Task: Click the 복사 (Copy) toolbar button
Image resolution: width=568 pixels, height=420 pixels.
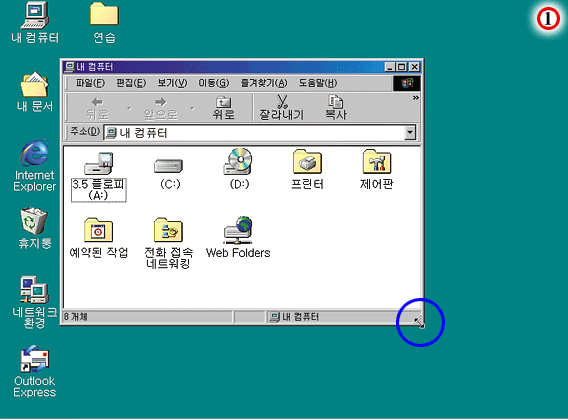Action: tap(336, 108)
